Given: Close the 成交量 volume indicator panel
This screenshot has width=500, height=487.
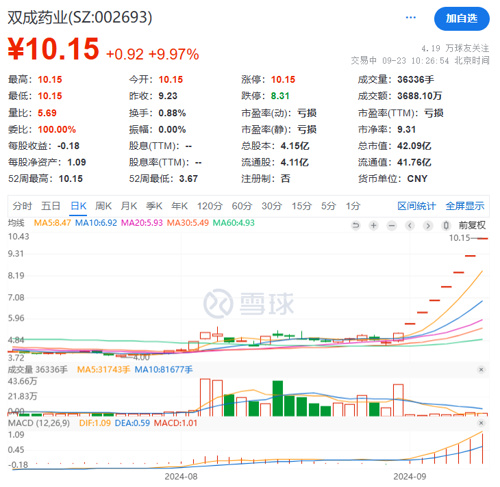Looking at the screenshot, I should click(x=481, y=369).
